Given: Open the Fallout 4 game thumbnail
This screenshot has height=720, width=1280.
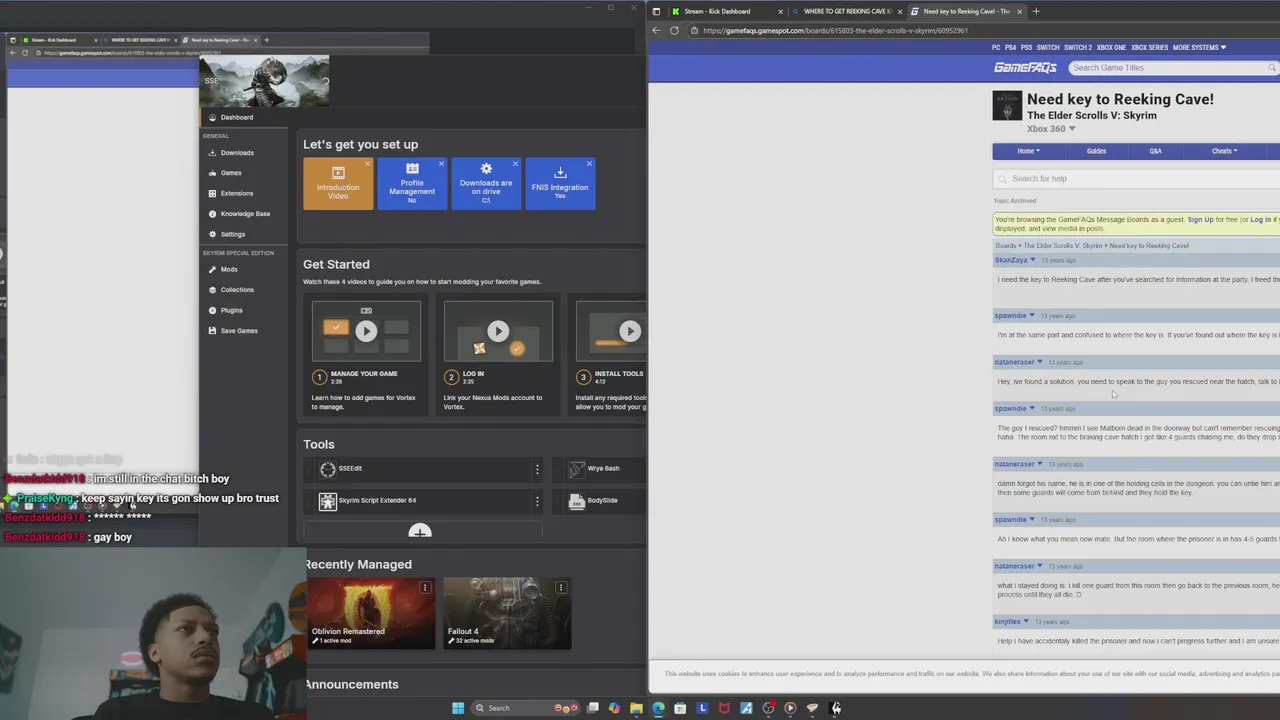Looking at the screenshot, I should point(508,613).
